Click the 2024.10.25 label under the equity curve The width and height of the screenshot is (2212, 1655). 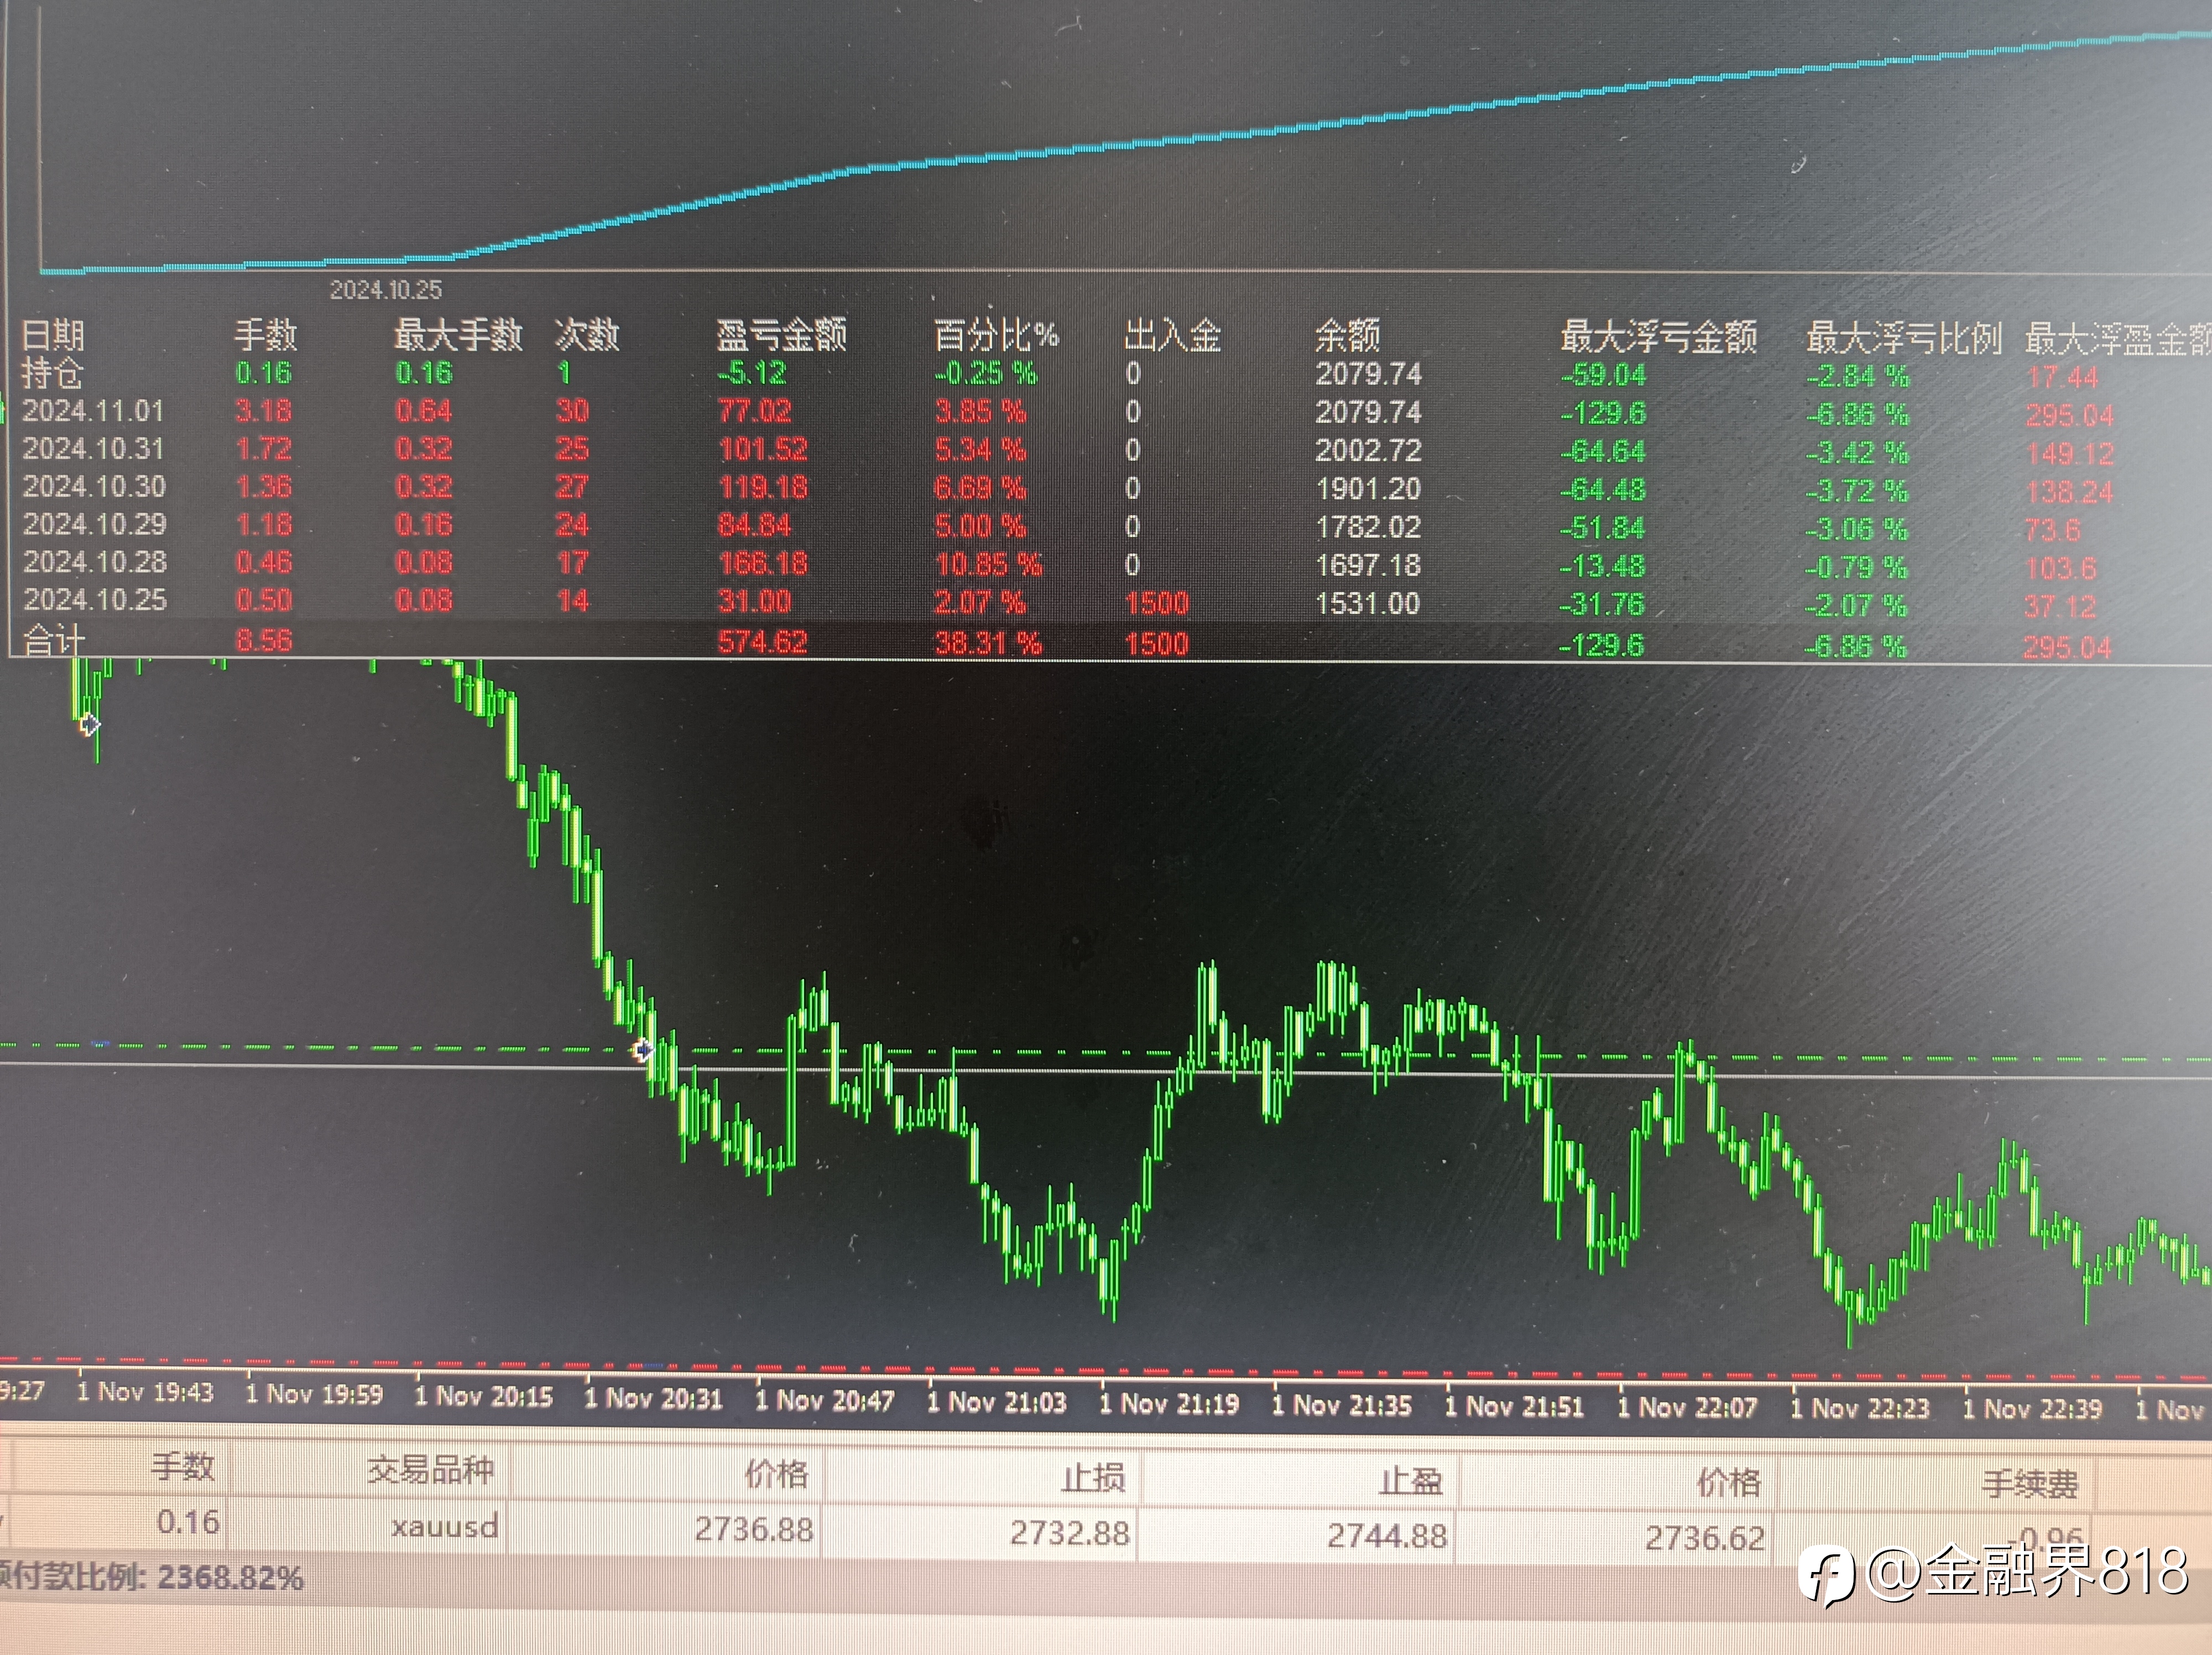(386, 290)
